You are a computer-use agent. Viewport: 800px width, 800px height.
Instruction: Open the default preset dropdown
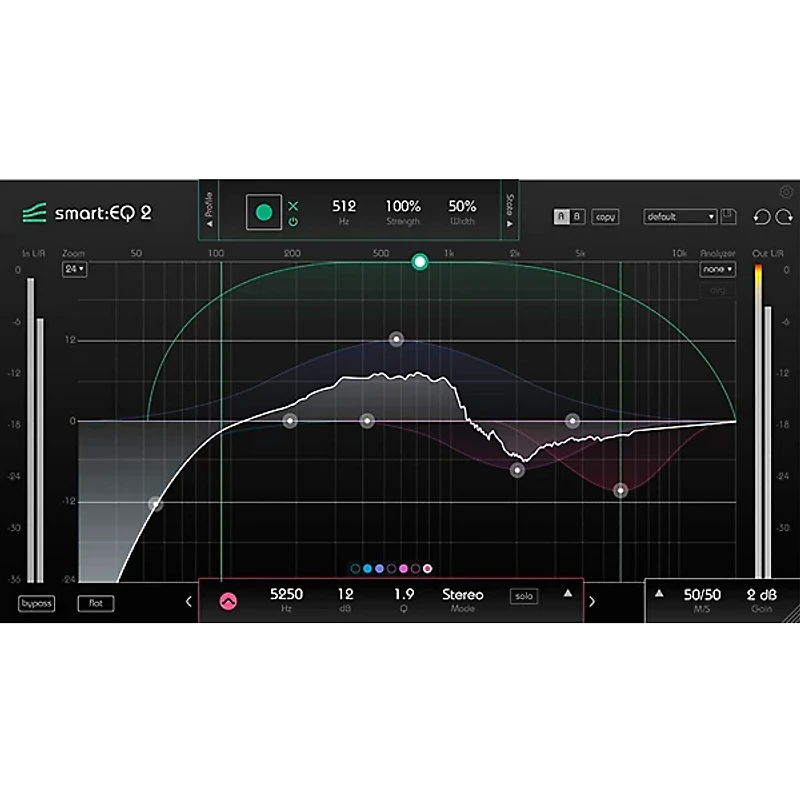[x=681, y=216]
